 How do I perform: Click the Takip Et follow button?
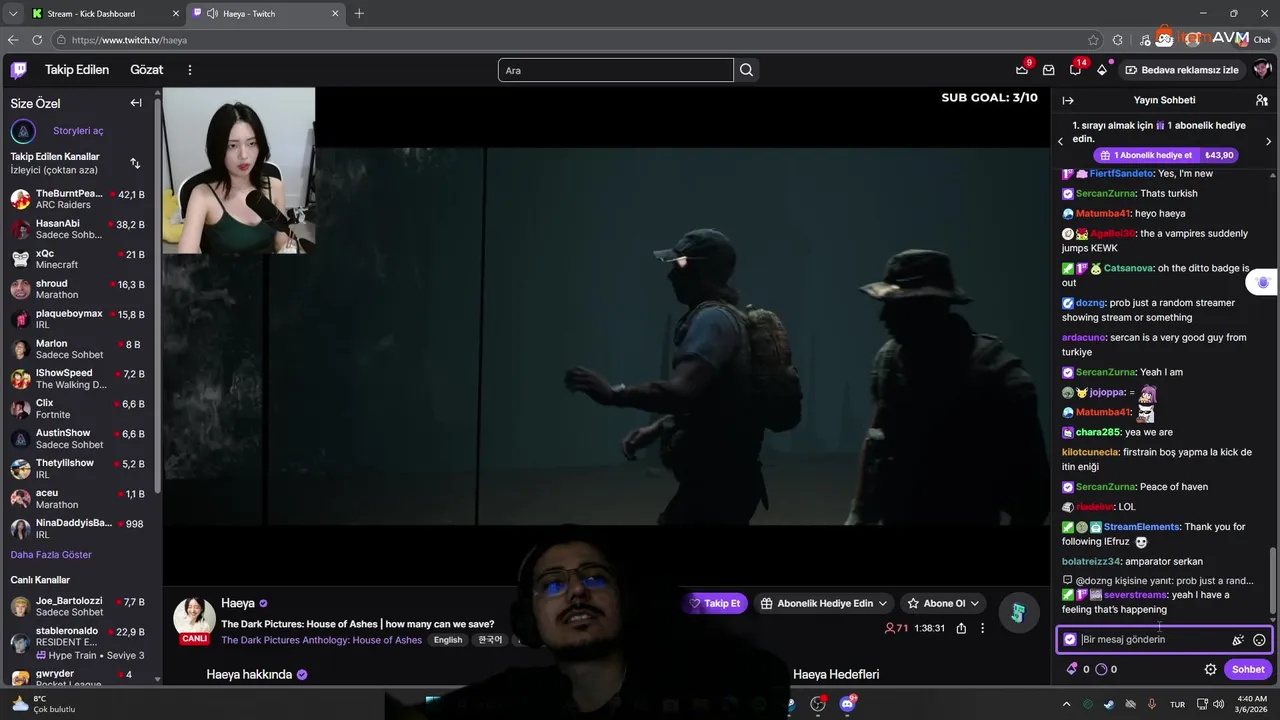tap(716, 603)
